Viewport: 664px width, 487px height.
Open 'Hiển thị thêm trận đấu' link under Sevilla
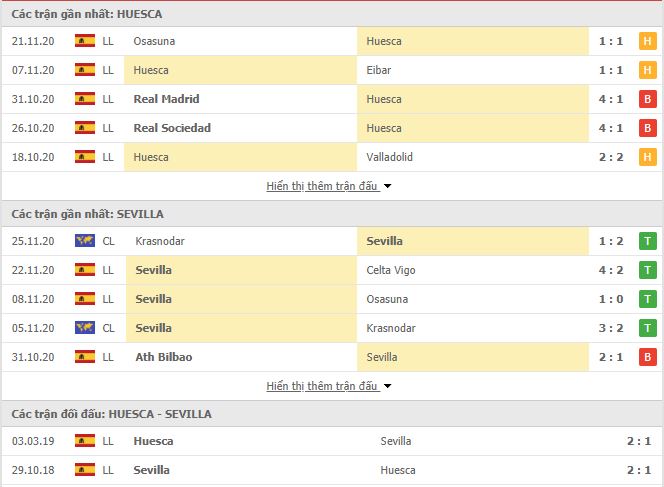pyautogui.click(x=322, y=386)
